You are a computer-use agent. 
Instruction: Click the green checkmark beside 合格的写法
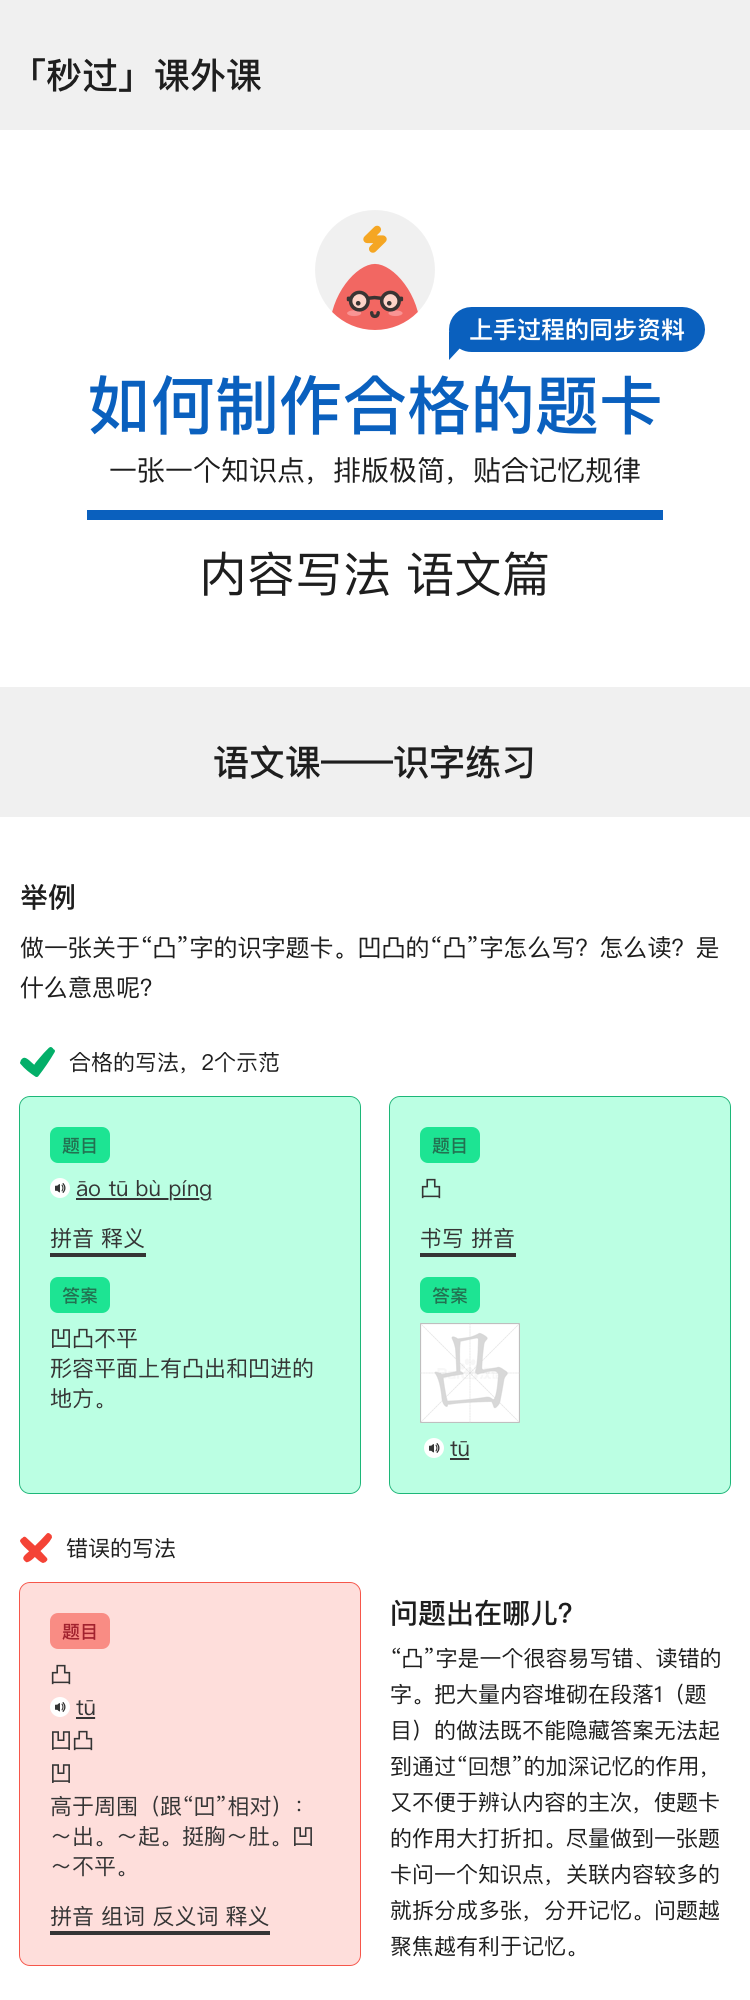point(37,1061)
